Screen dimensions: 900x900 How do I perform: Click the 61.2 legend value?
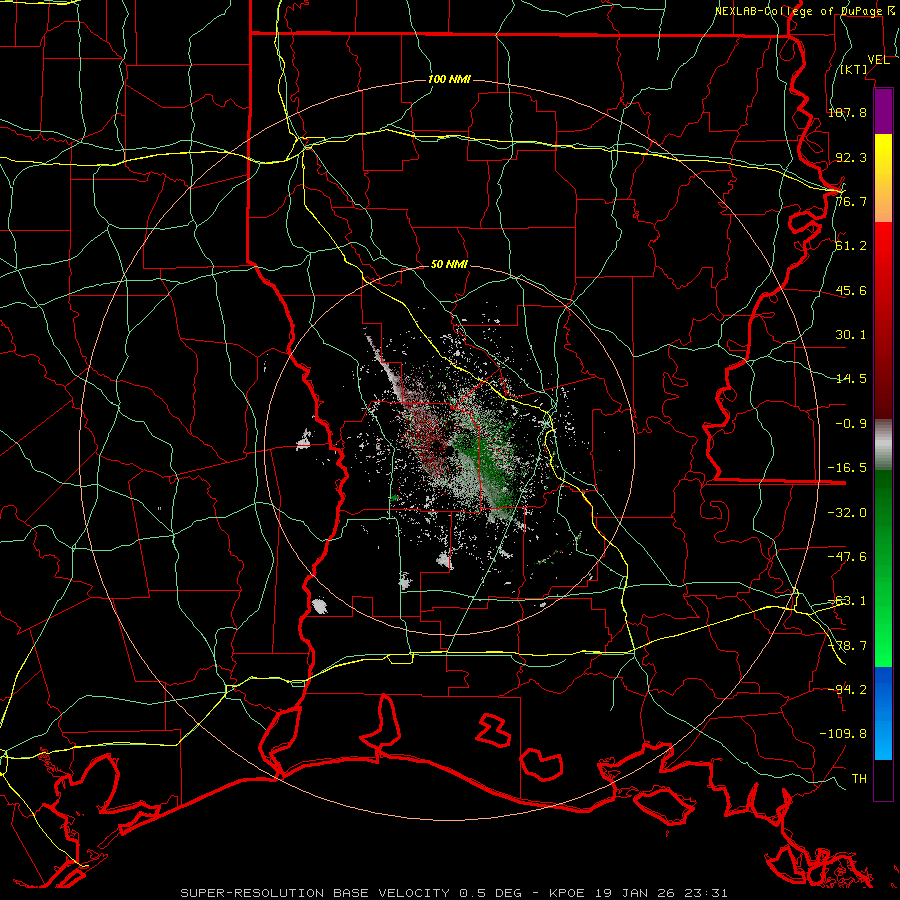click(851, 246)
